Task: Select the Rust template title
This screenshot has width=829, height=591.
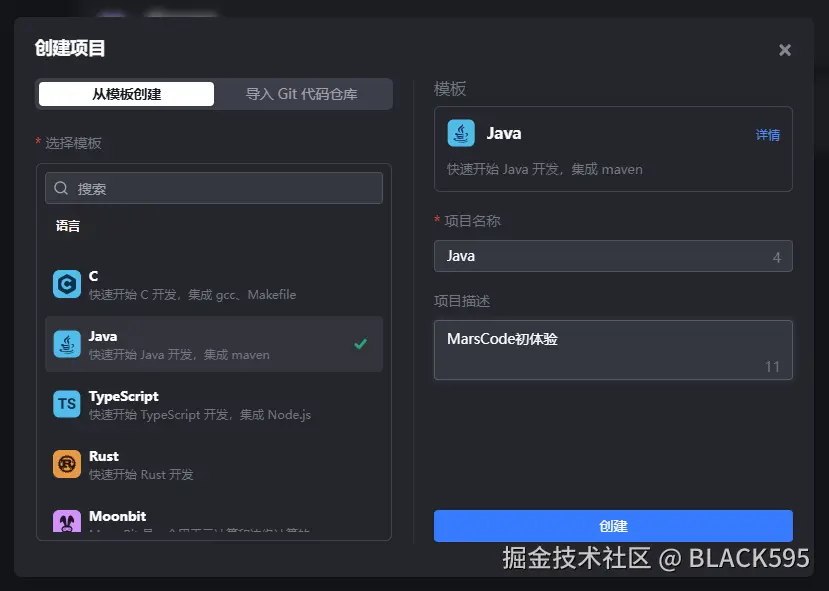Action: coord(104,456)
